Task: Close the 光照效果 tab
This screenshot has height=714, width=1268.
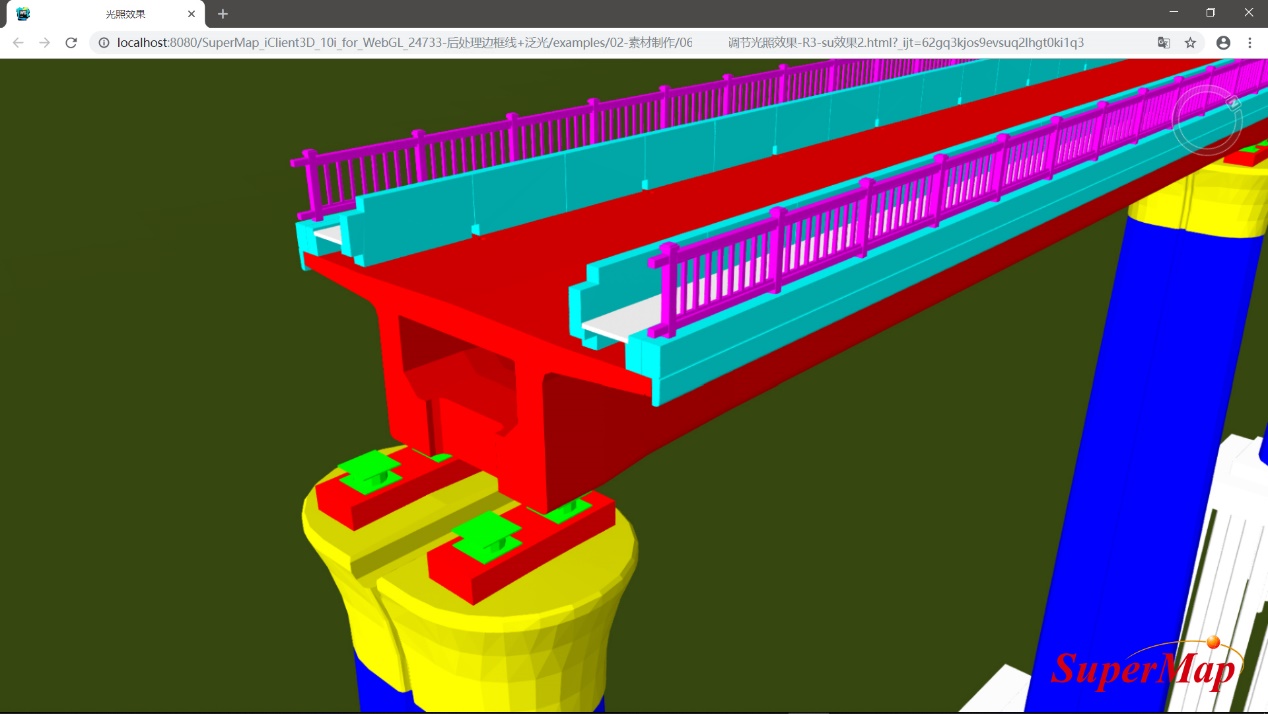Action: click(191, 14)
